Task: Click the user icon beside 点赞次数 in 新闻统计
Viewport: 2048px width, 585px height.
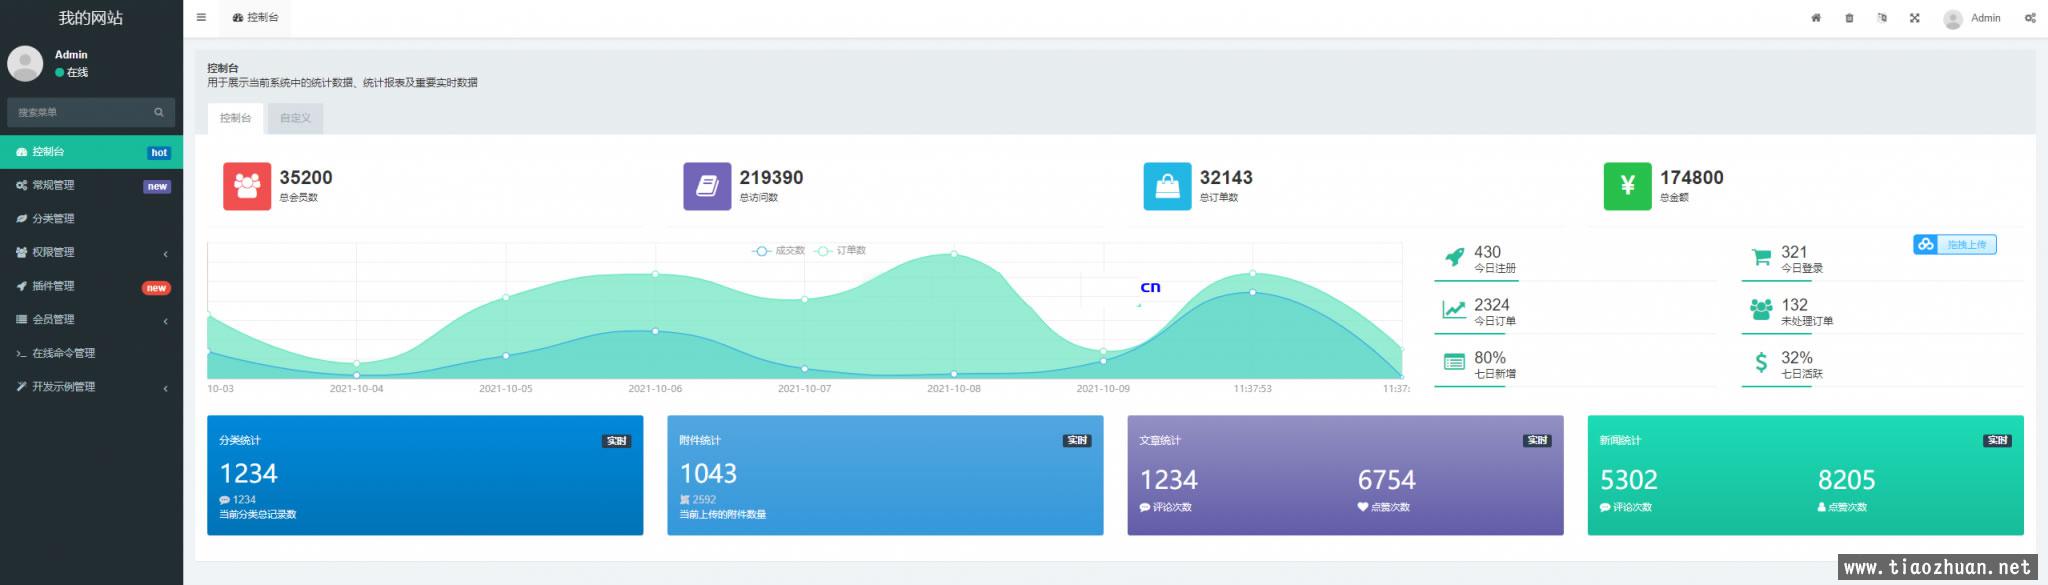Action: (1822, 507)
